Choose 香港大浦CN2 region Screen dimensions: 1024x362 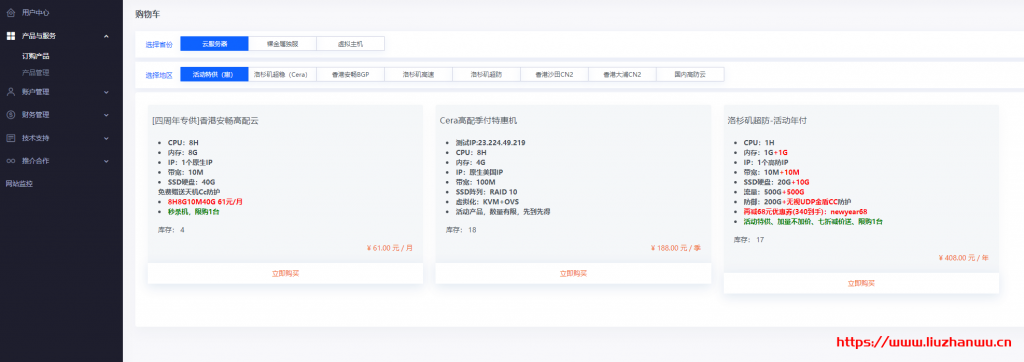[x=622, y=74]
